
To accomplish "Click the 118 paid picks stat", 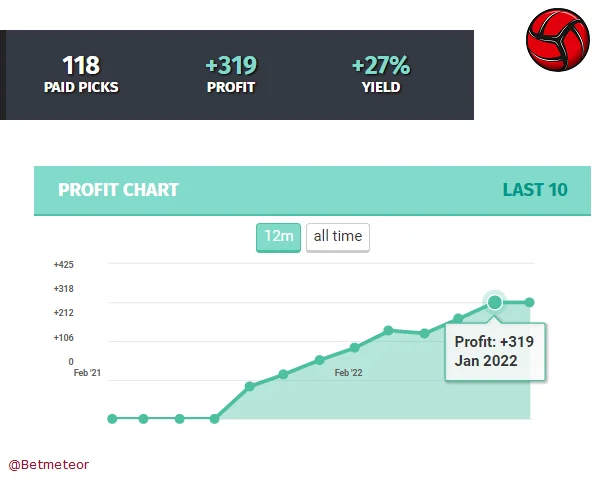I will tap(81, 75).
